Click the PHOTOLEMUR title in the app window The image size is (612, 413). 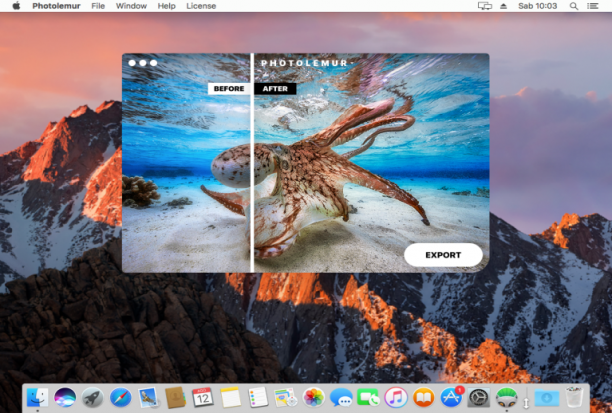(304, 63)
